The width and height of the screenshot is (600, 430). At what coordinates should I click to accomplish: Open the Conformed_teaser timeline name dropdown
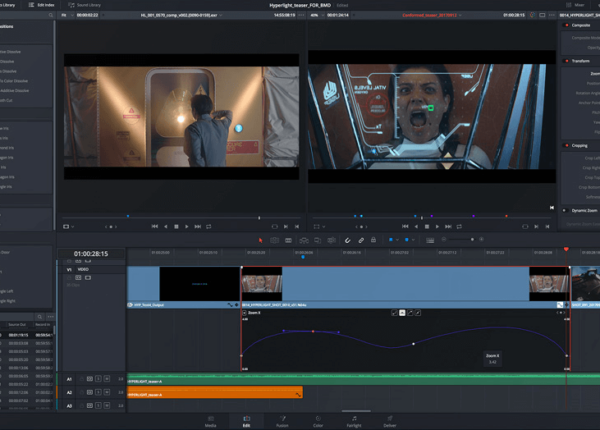click(432, 15)
